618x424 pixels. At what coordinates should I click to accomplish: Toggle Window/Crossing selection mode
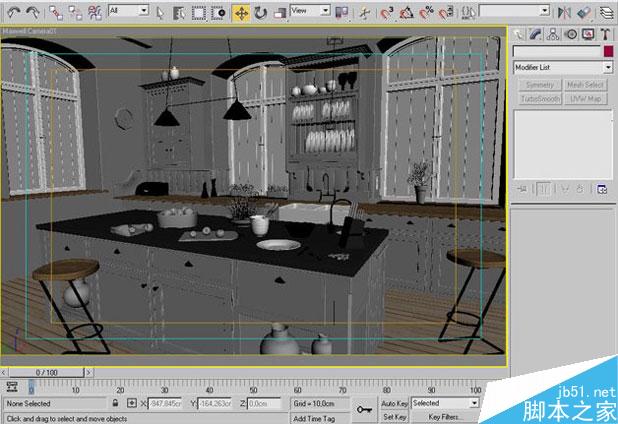point(218,13)
